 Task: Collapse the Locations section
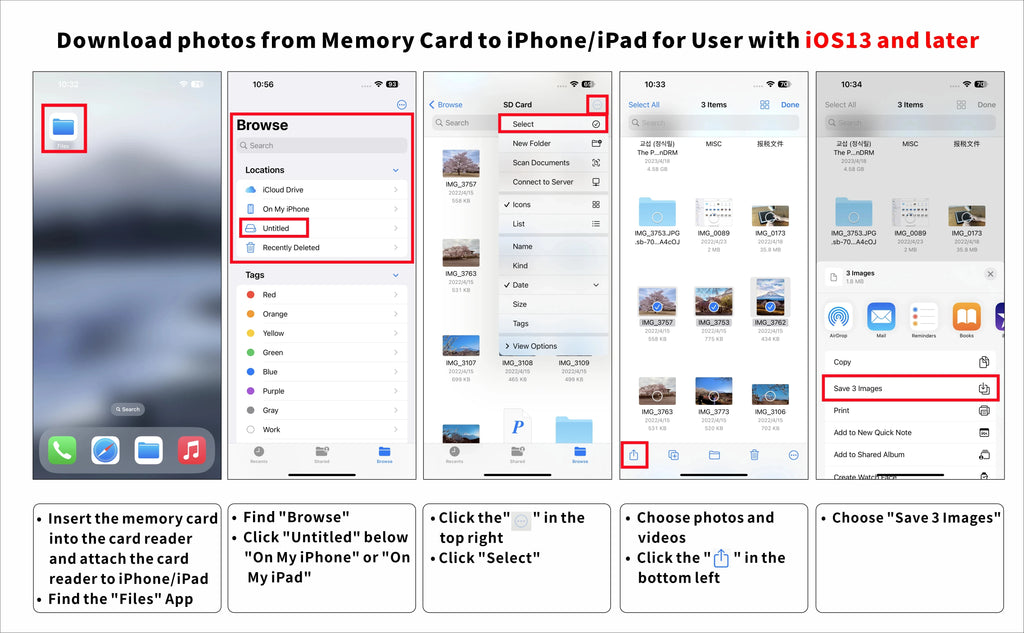pos(395,170)
